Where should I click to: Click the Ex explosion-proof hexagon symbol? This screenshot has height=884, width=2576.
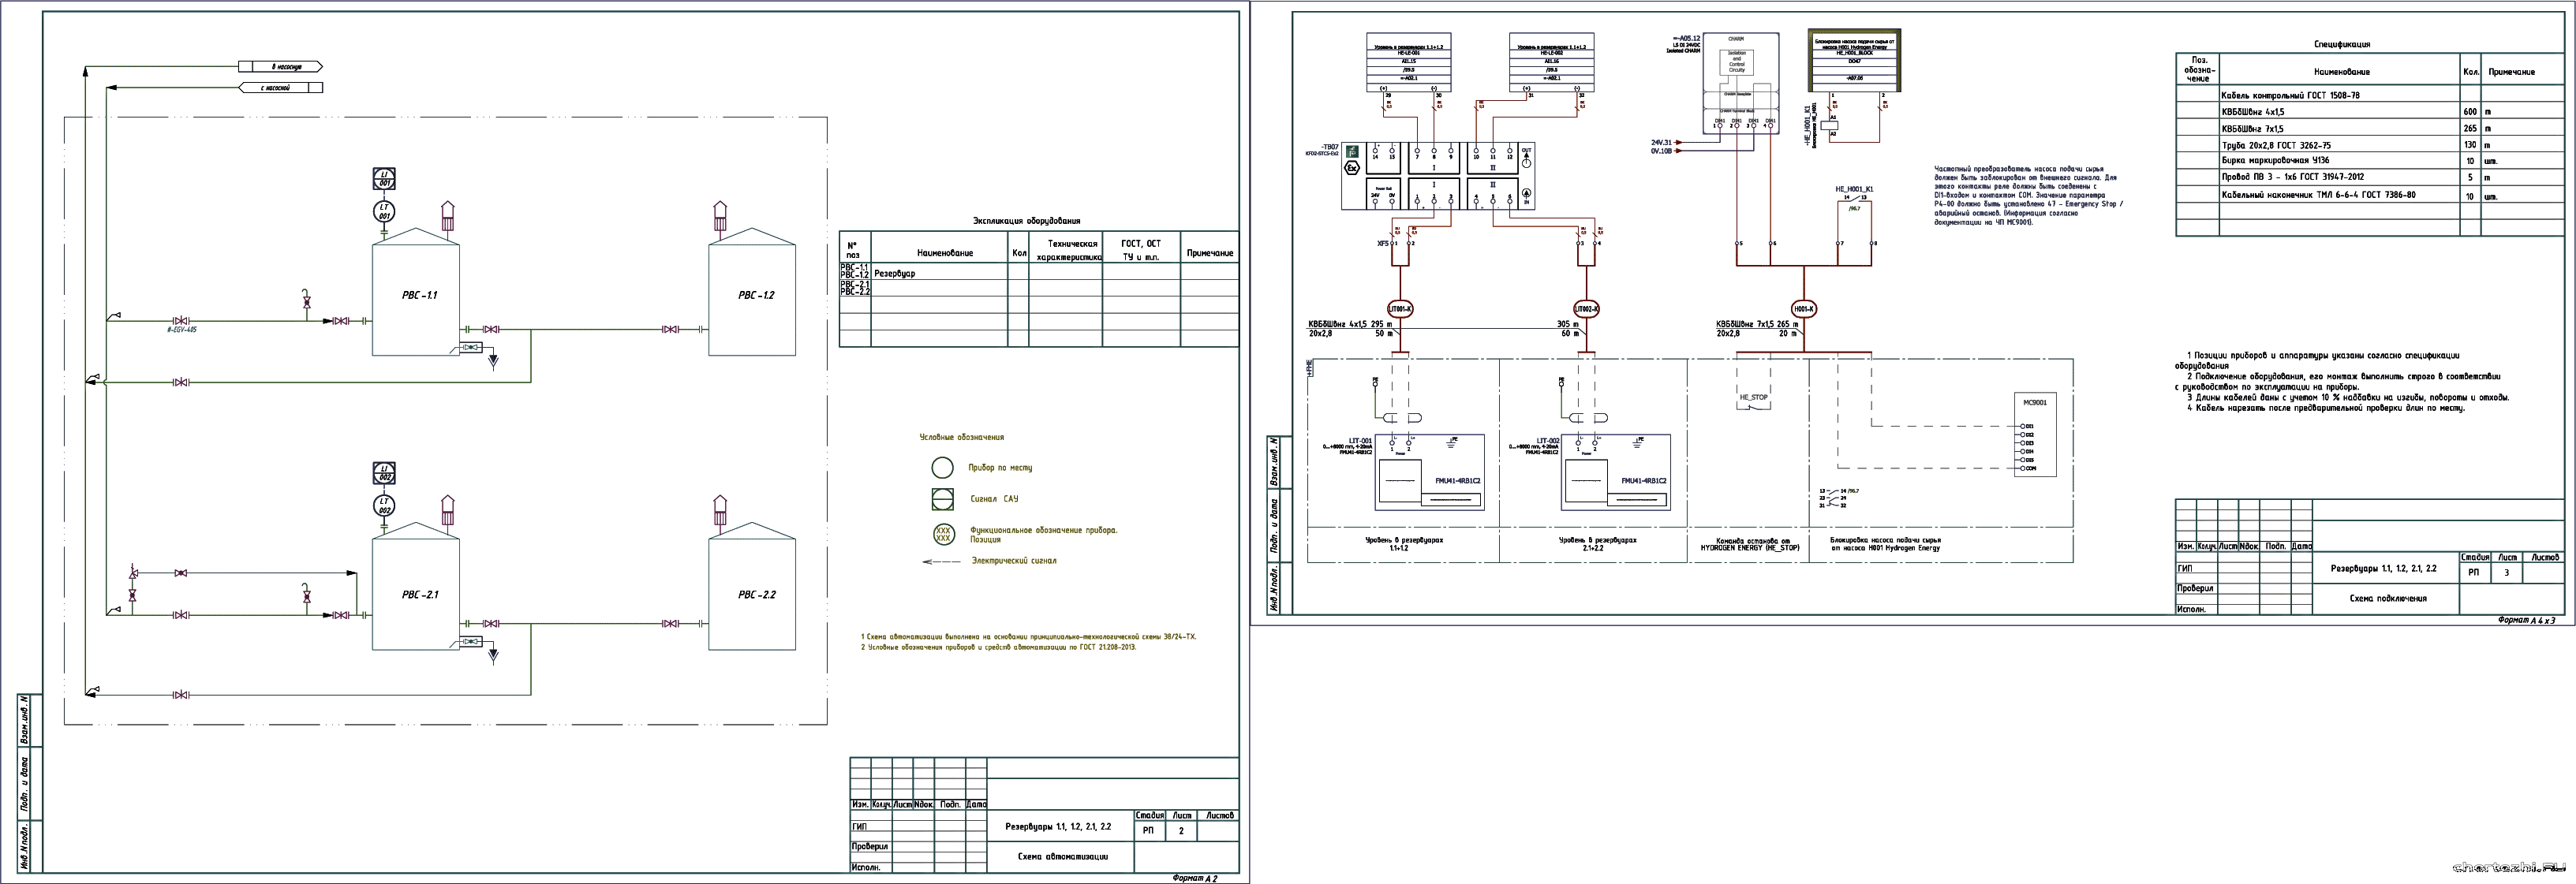coord(1352,167)
